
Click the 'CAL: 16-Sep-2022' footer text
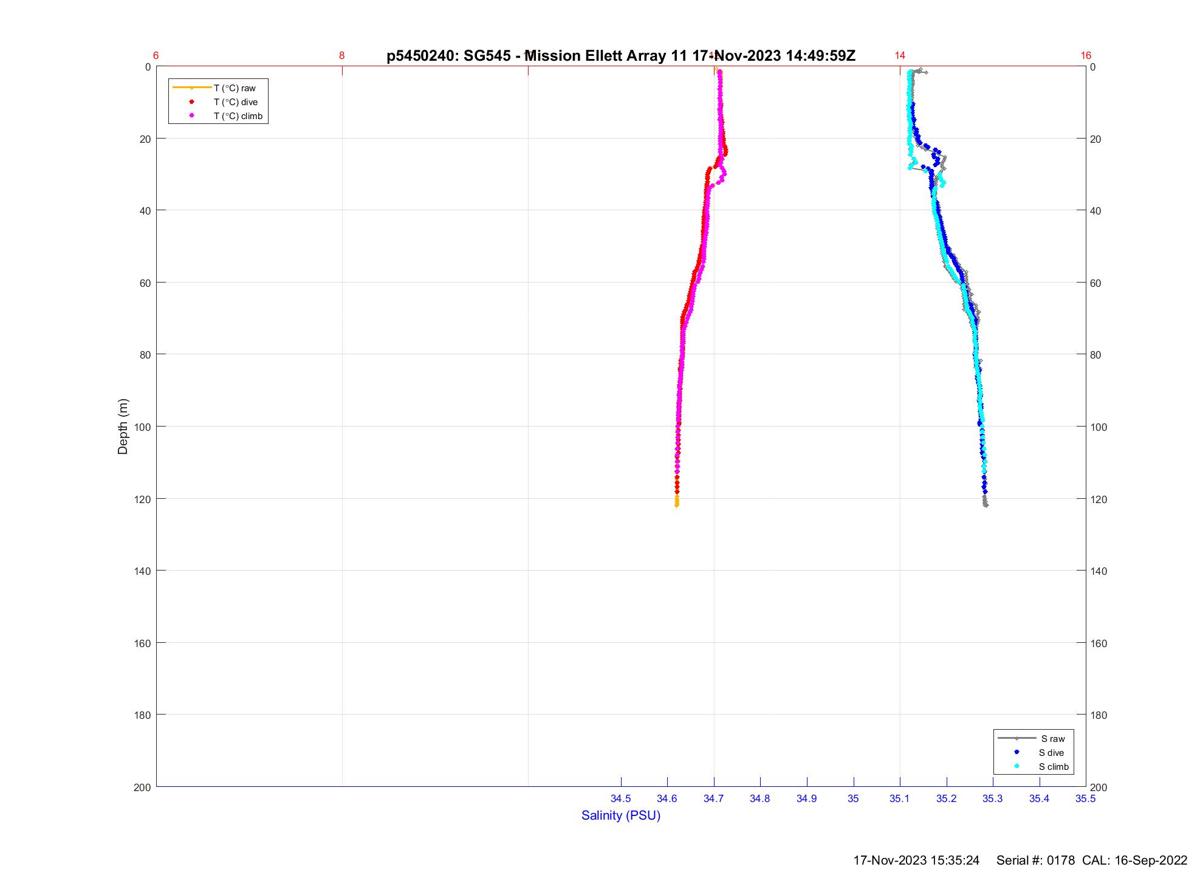(1135, 860)
